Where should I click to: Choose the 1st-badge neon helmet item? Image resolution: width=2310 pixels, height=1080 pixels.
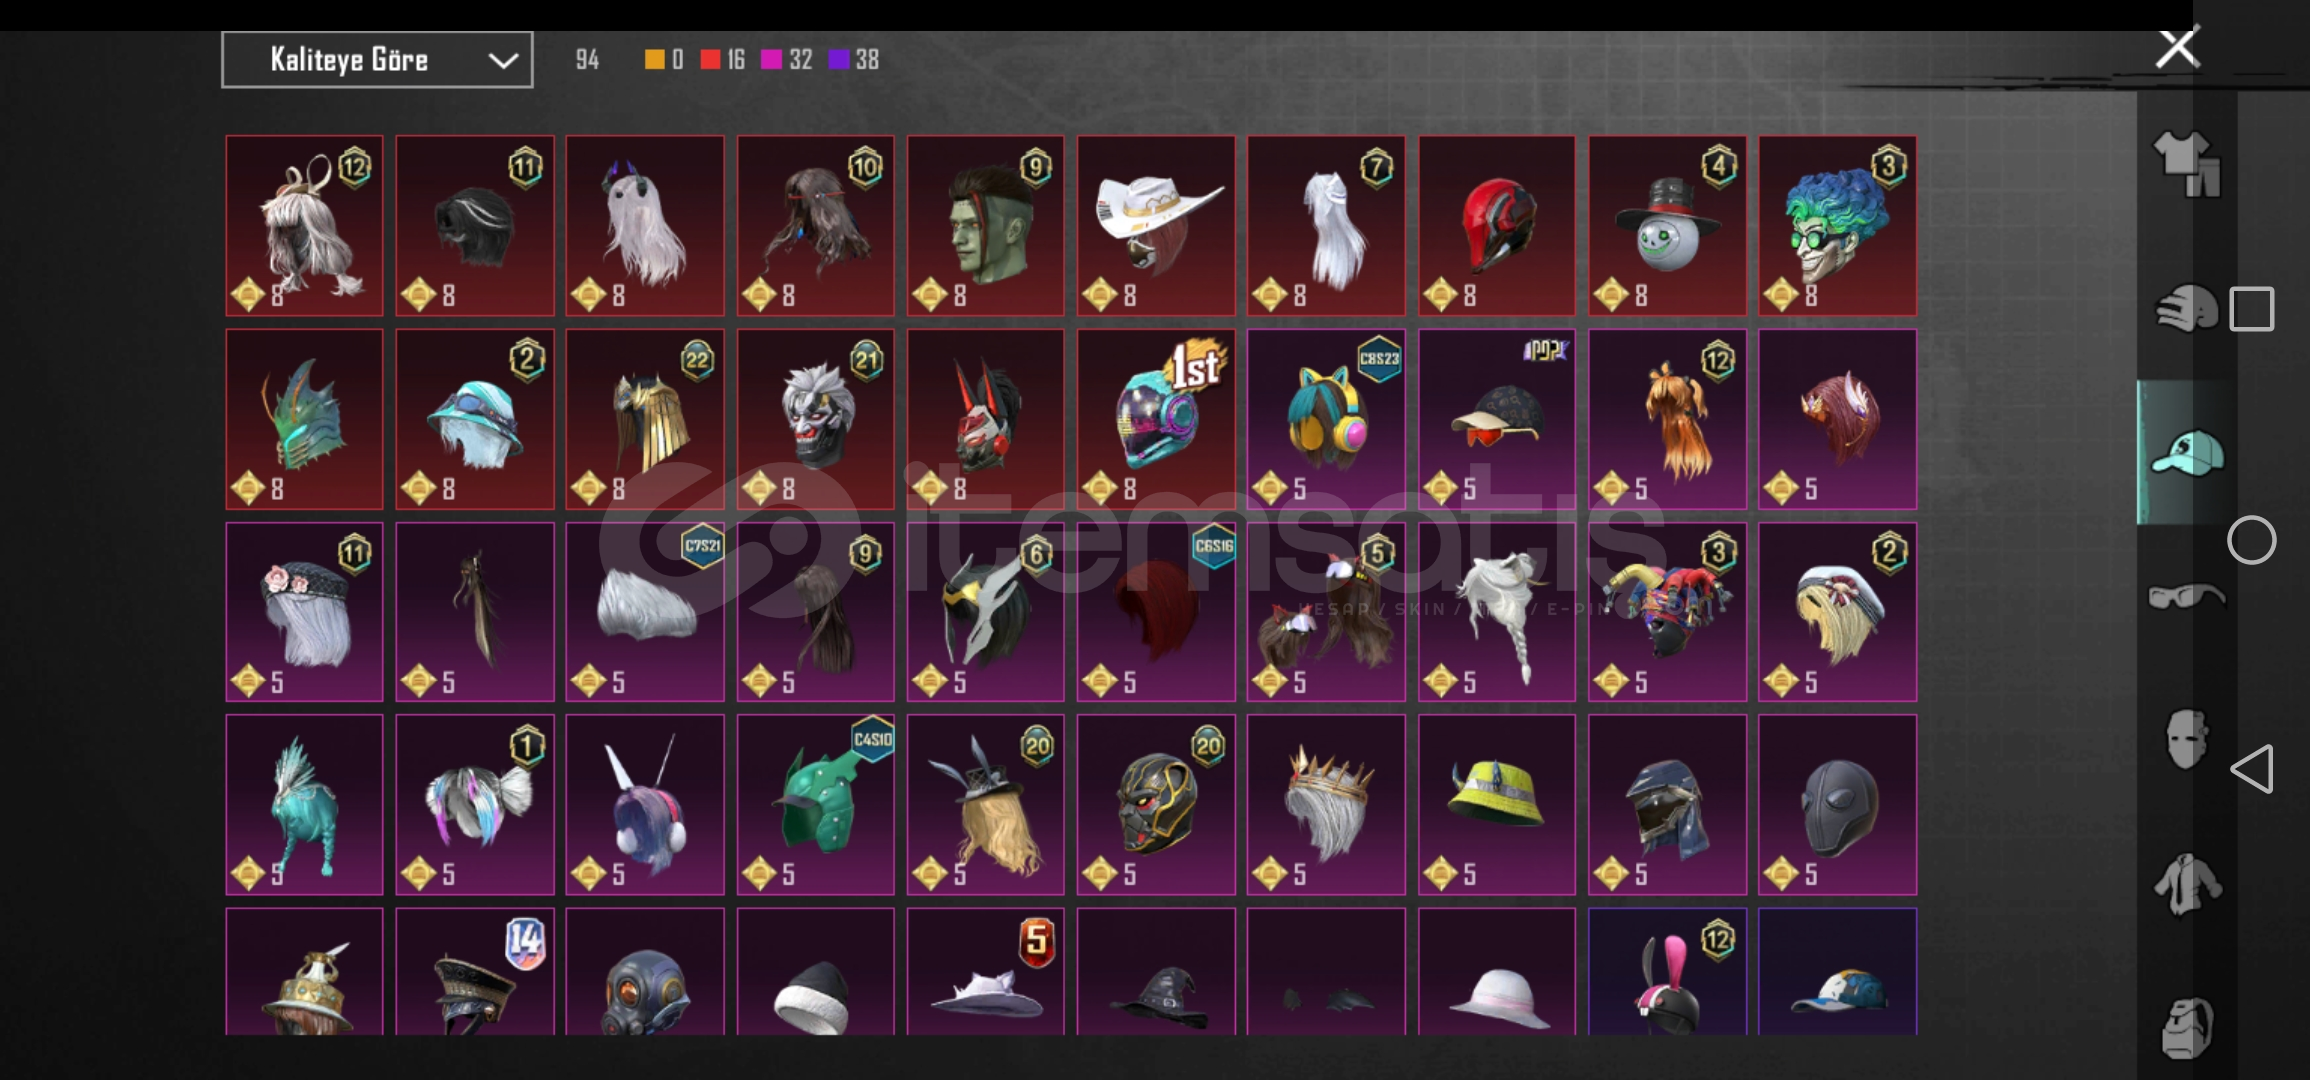(1156, 419)
